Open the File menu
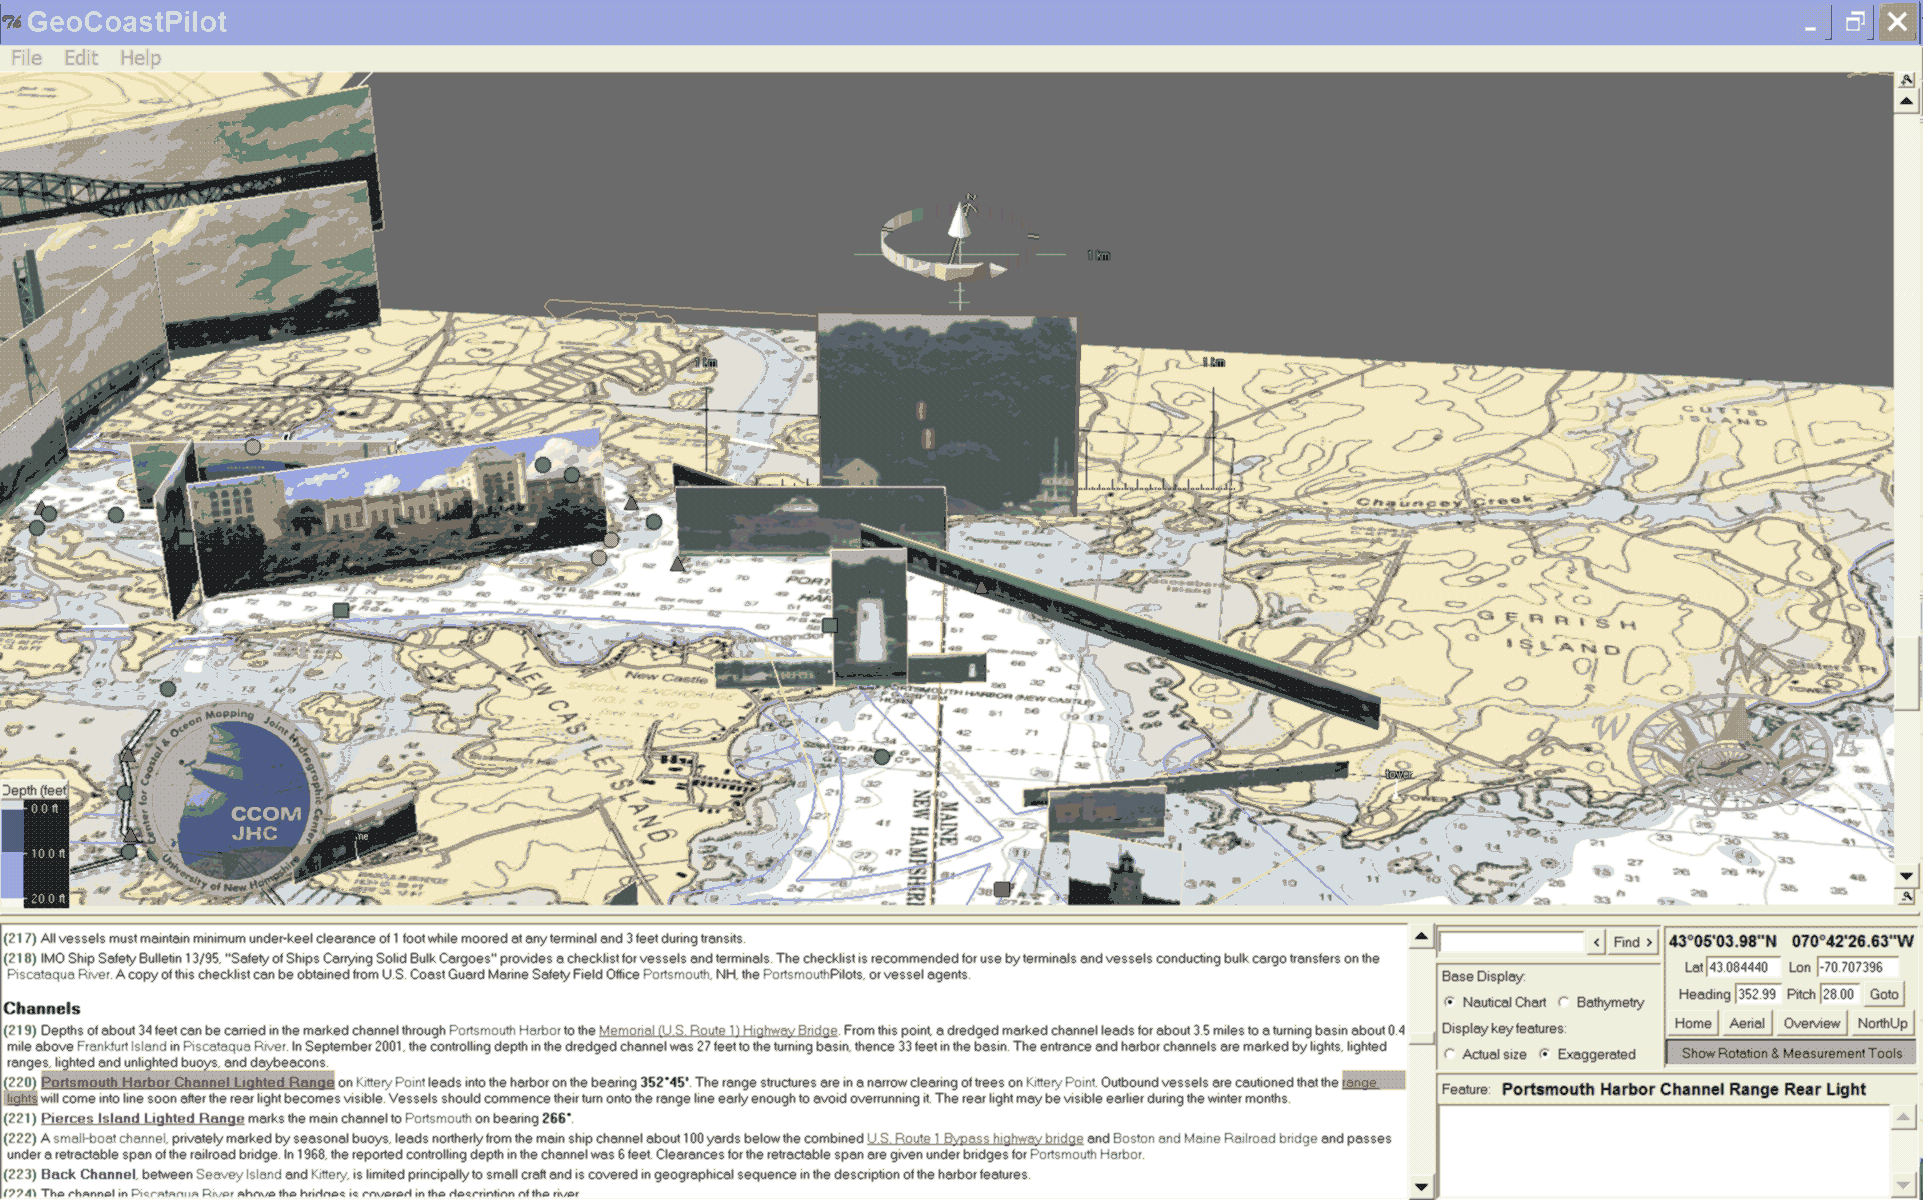1923x1200 pixels. [x=27, y=58]
